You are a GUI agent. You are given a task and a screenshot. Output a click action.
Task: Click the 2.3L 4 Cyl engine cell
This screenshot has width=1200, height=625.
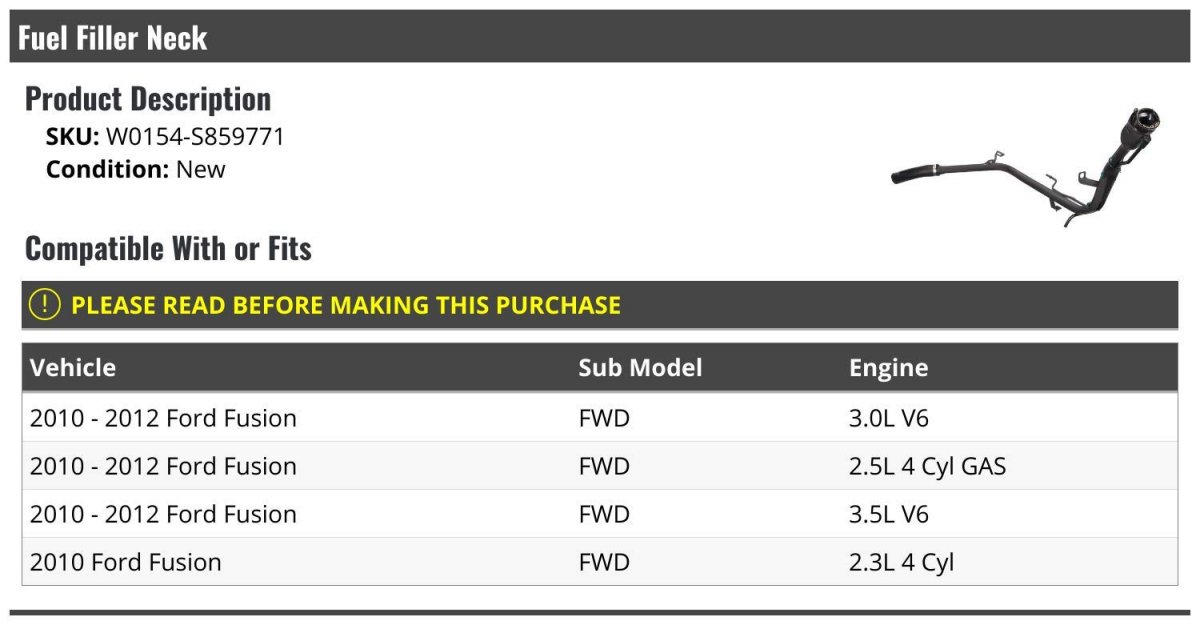901,562
